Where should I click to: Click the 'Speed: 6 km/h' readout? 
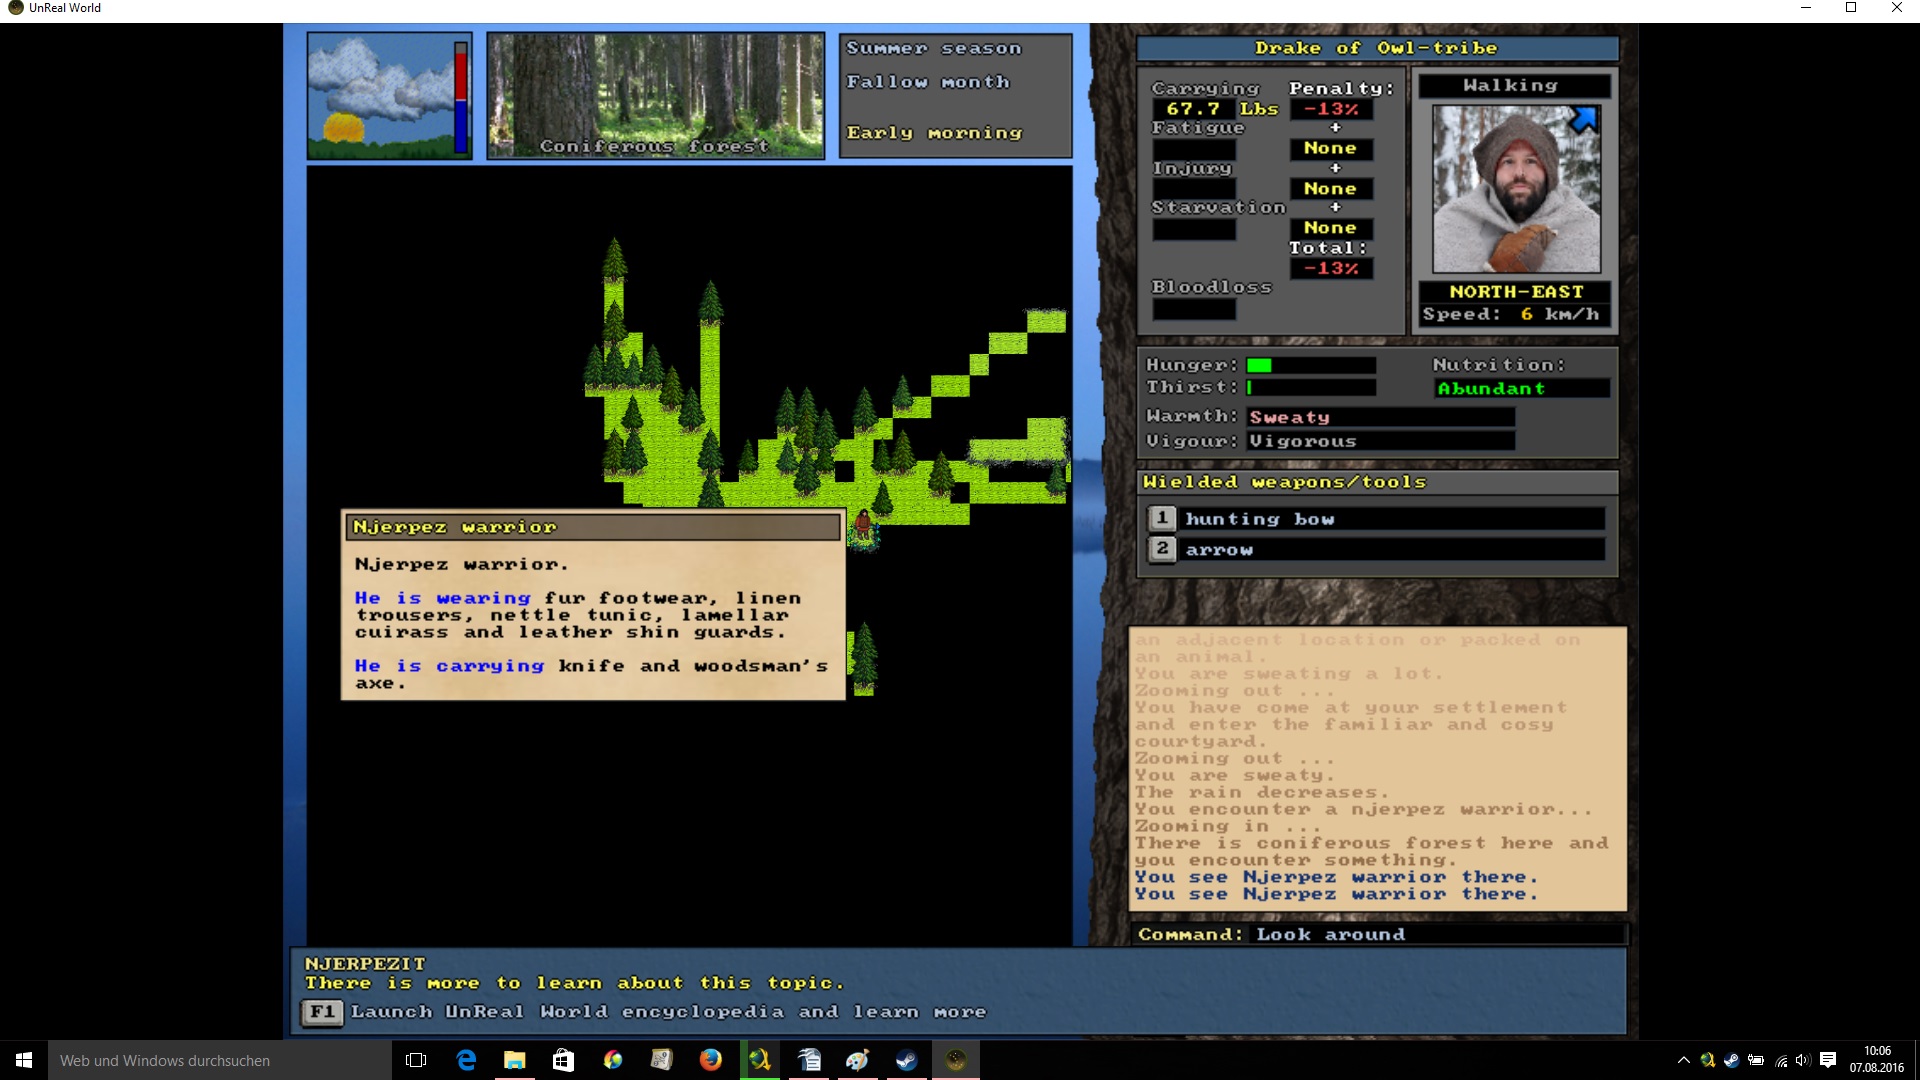1511,314
